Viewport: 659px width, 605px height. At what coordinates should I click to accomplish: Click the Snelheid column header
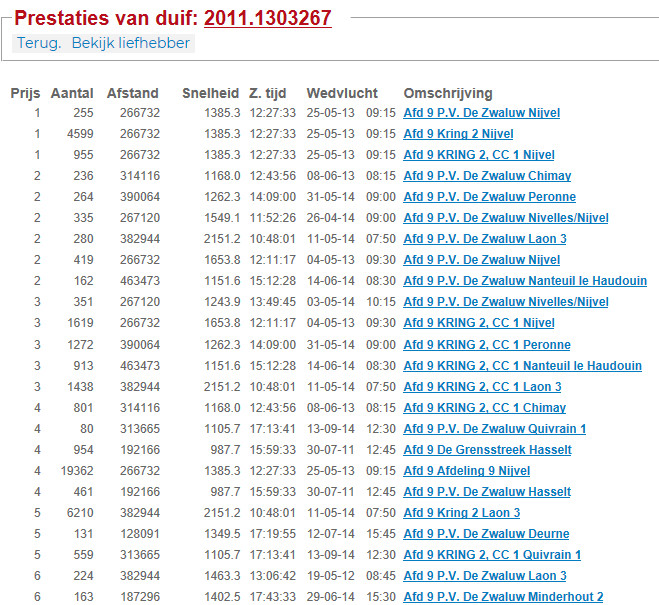pyautogui.click(x=210, y=93)
